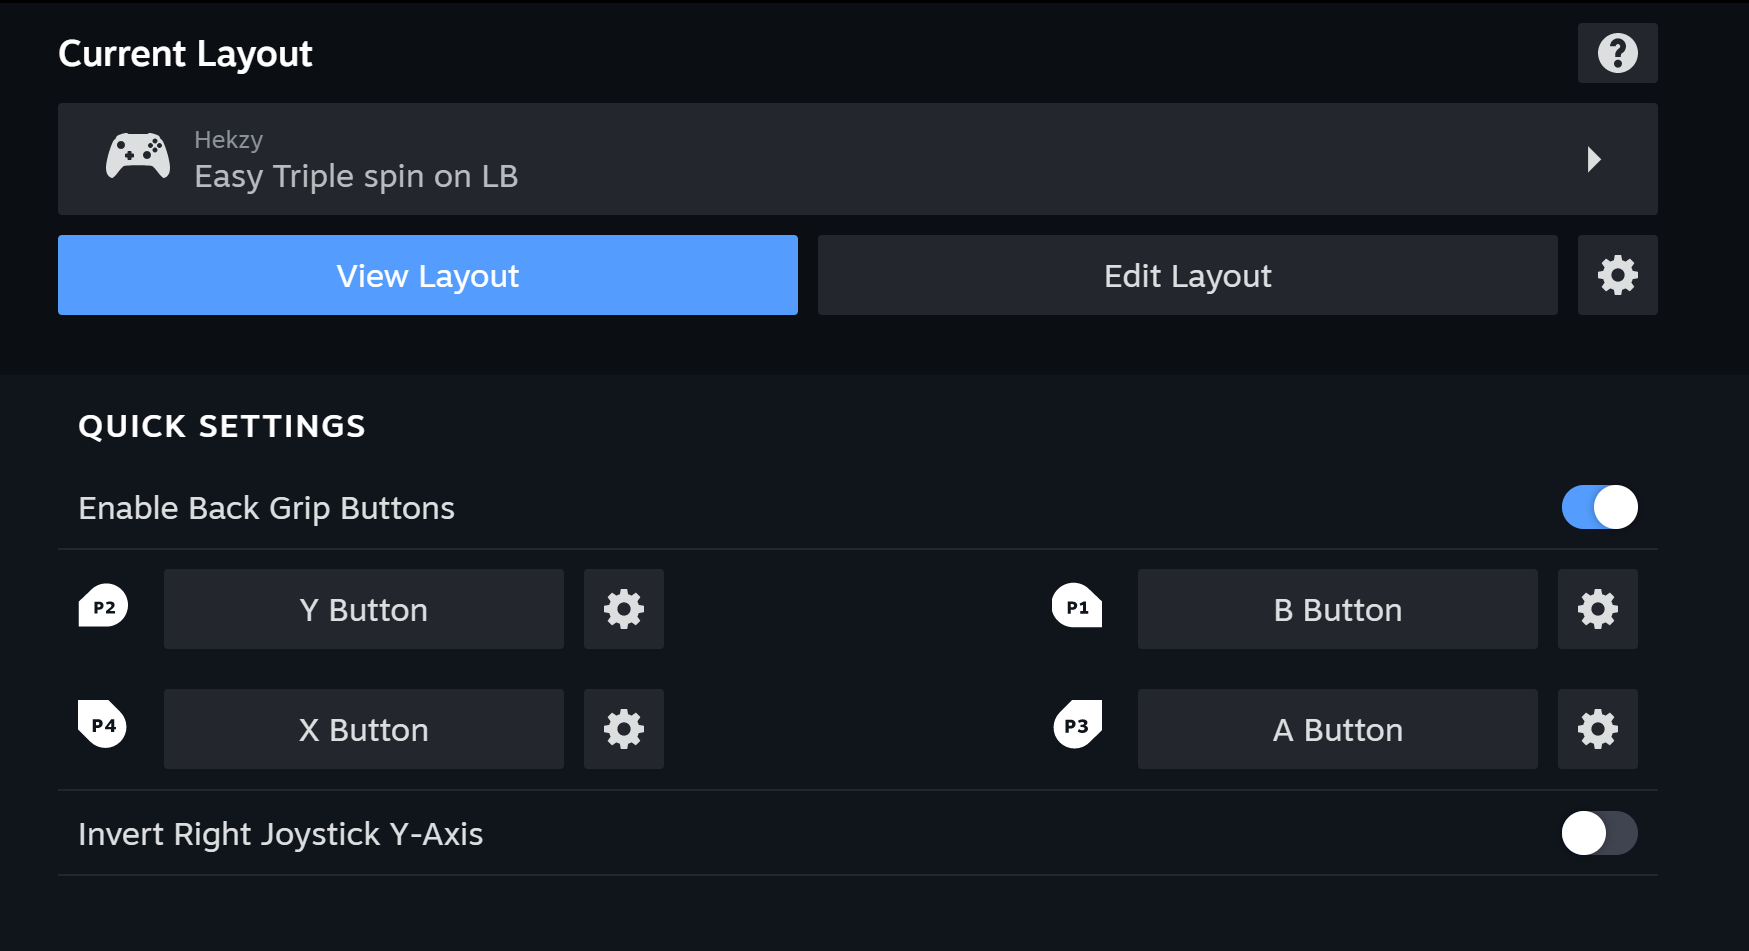
Task: Open gear settings for X Button binding
Action: tap(623, 729)
